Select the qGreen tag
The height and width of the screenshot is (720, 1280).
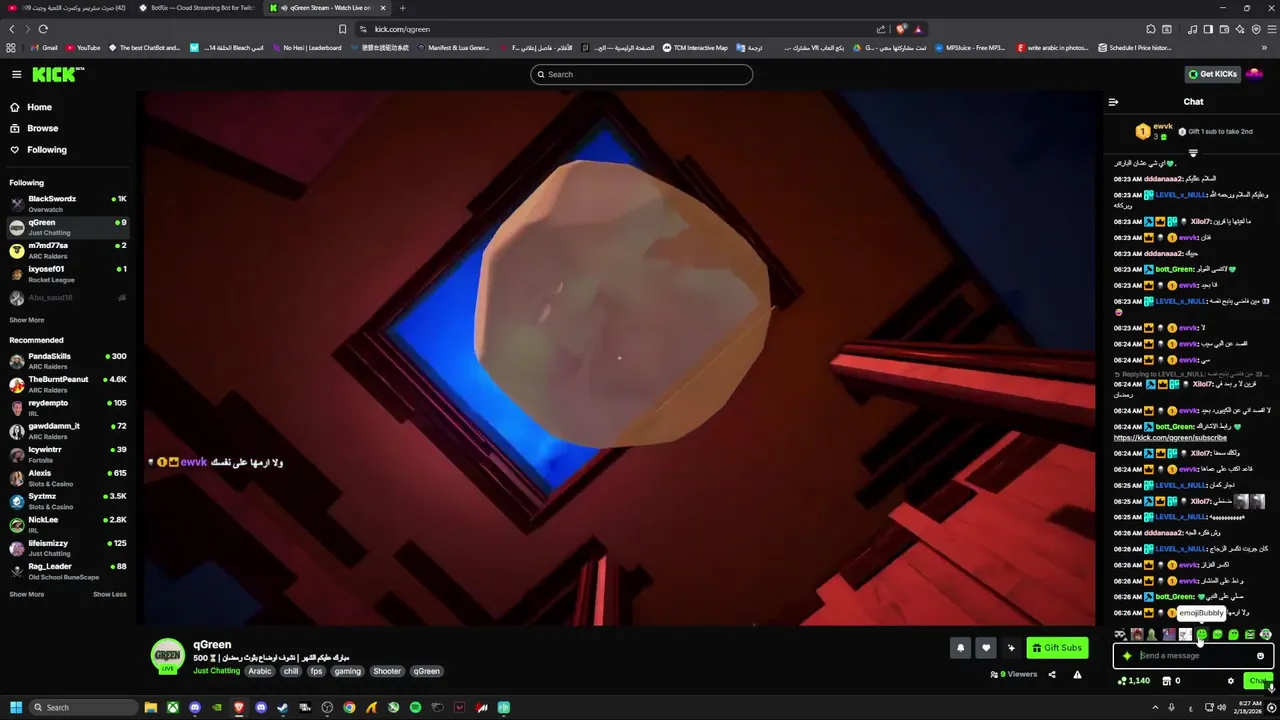427,671
